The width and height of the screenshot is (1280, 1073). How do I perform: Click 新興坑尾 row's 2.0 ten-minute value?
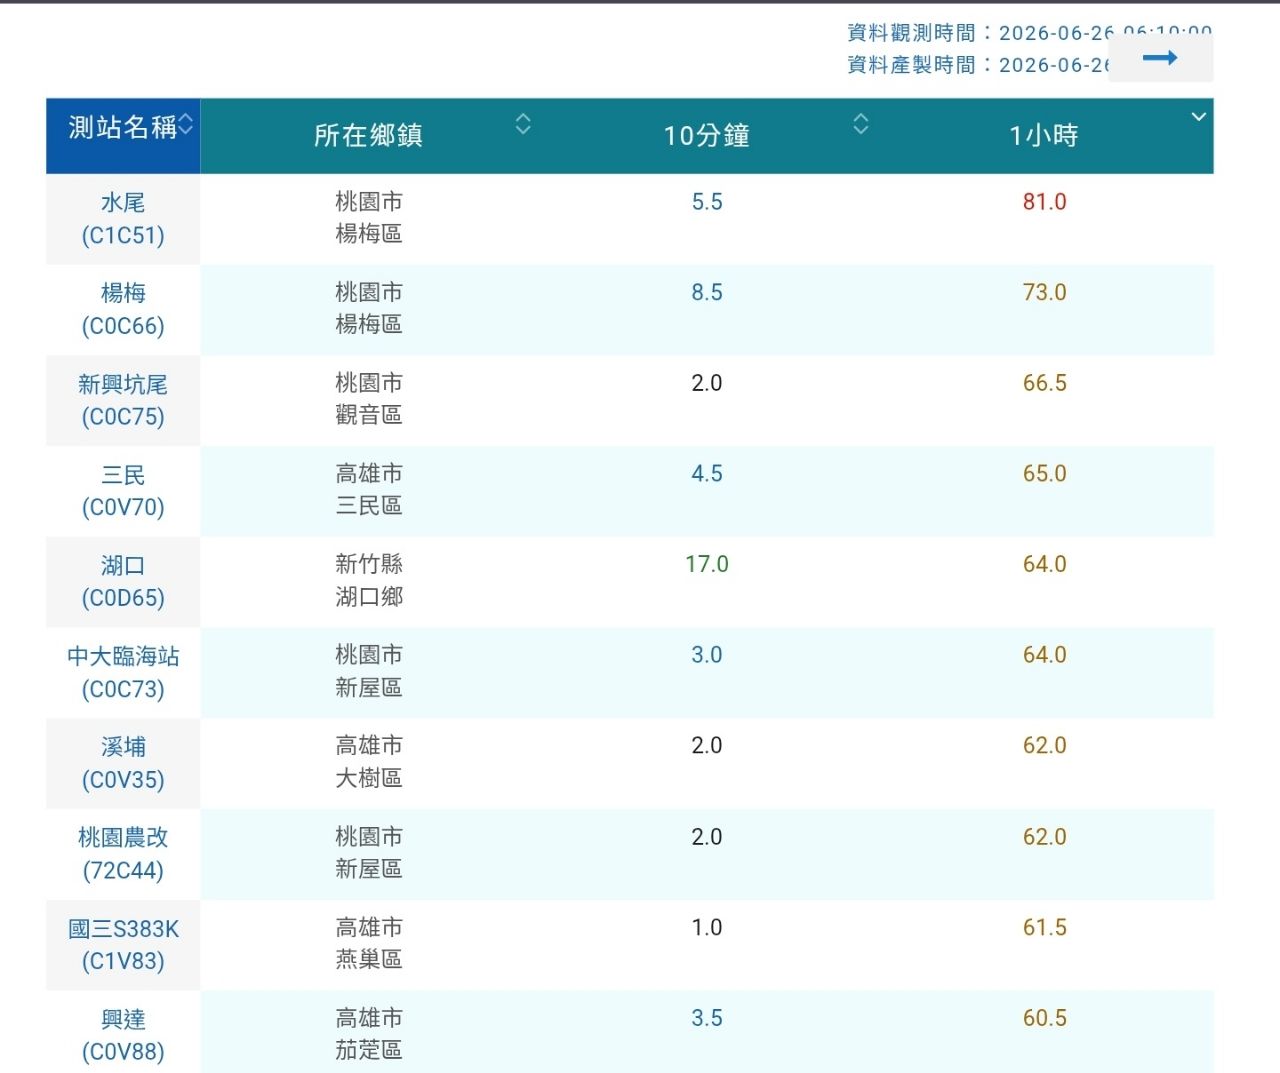coord(707,383)
